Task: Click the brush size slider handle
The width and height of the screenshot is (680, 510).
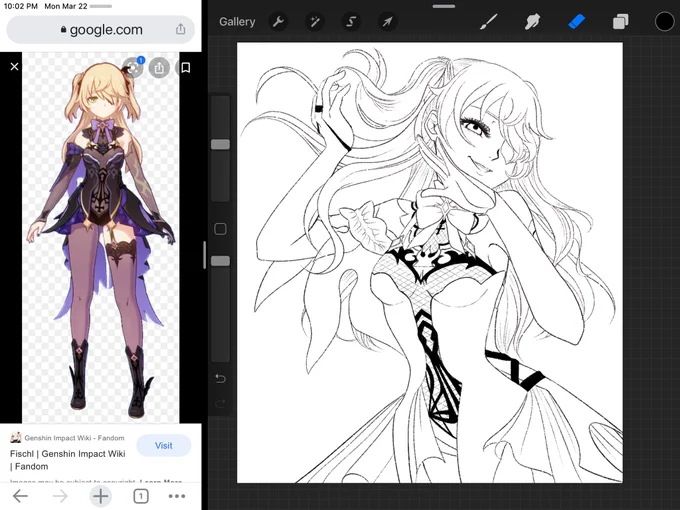Action: (x=220, y=144)
